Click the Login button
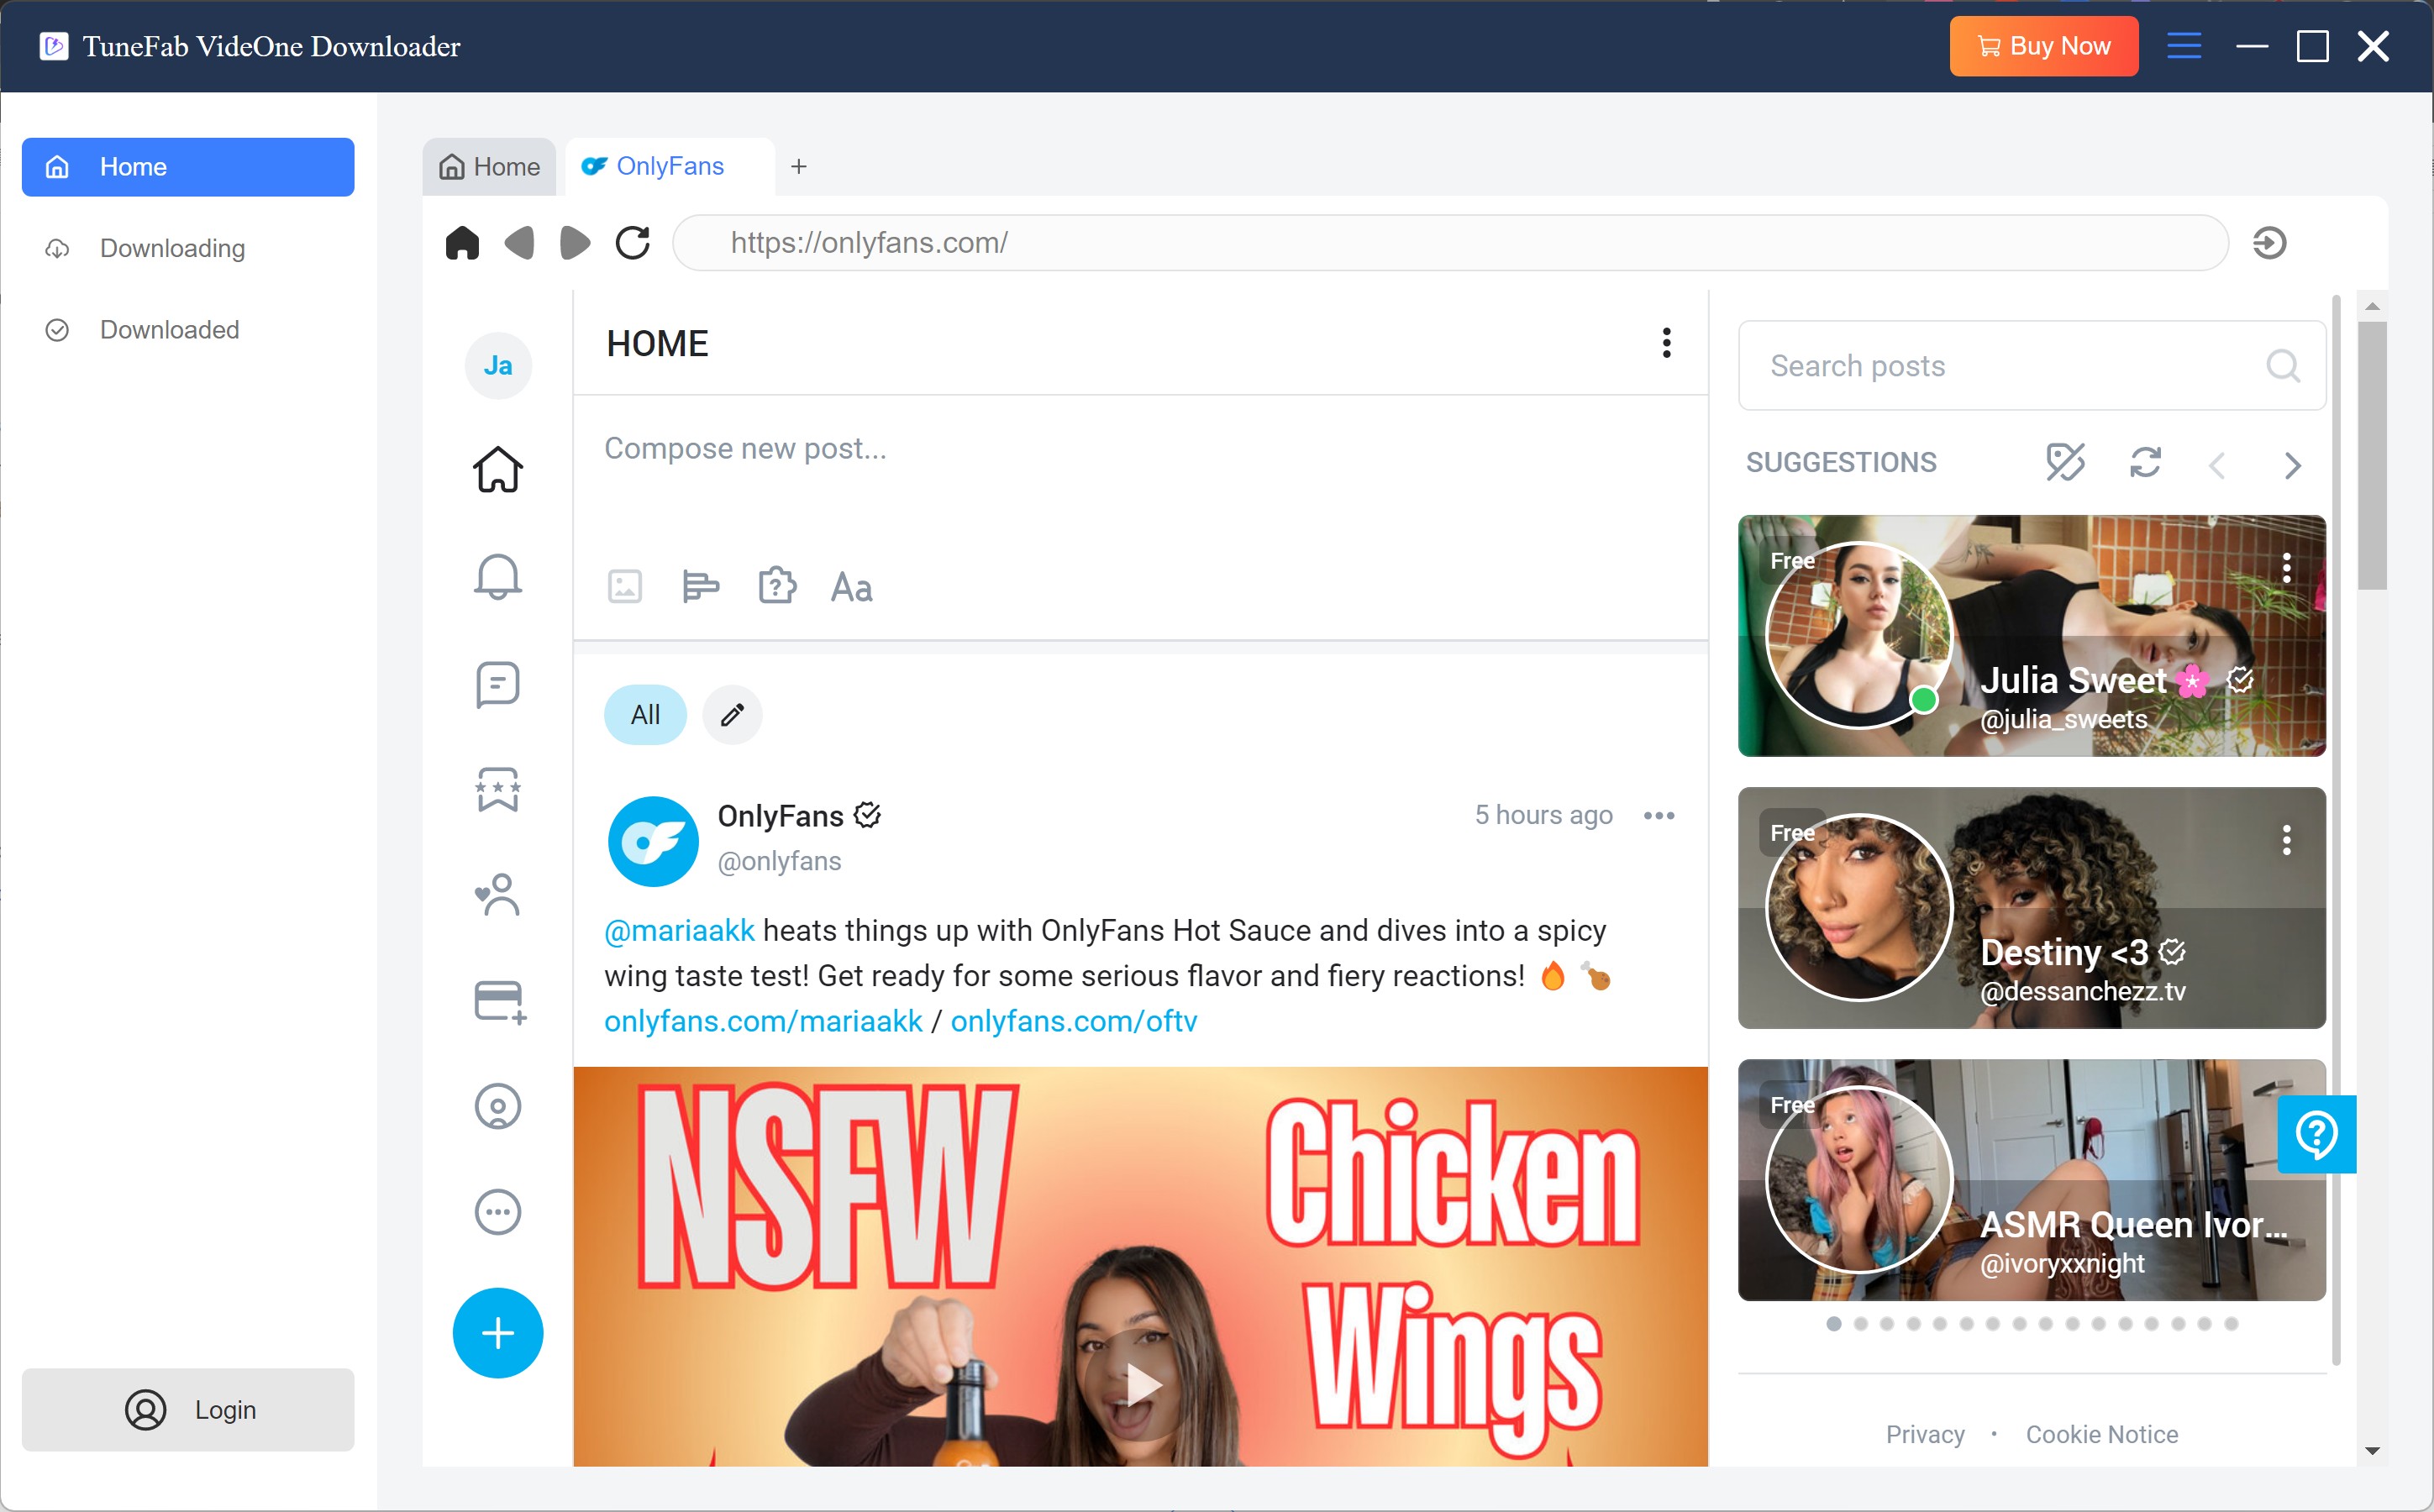 (x=188, y=1409)
